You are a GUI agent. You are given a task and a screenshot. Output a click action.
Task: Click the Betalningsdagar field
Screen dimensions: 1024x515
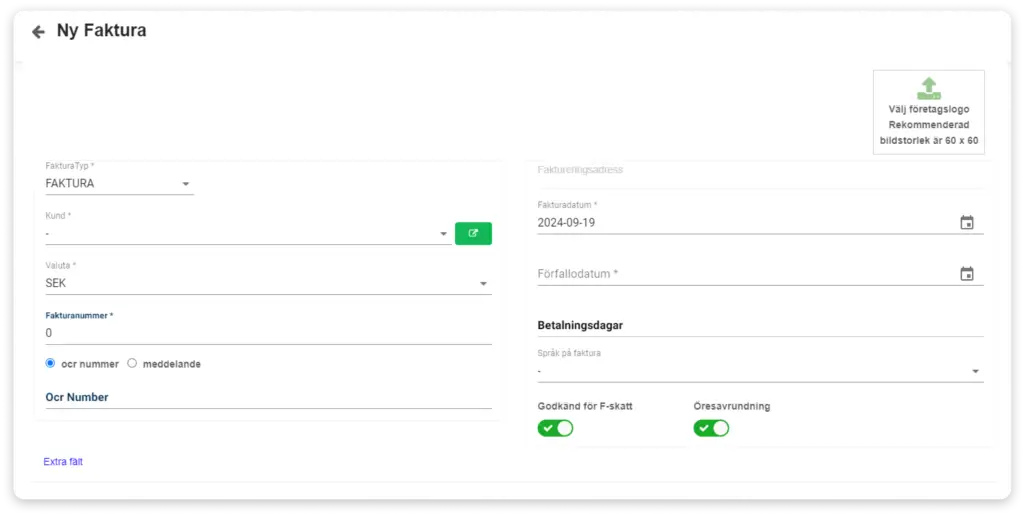760,325
